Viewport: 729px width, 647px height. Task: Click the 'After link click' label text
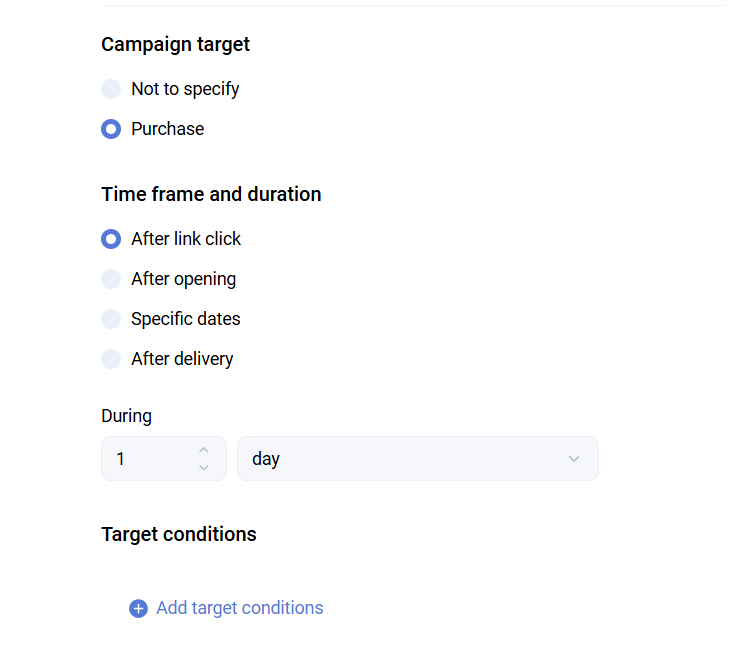(x=186, y=239)
